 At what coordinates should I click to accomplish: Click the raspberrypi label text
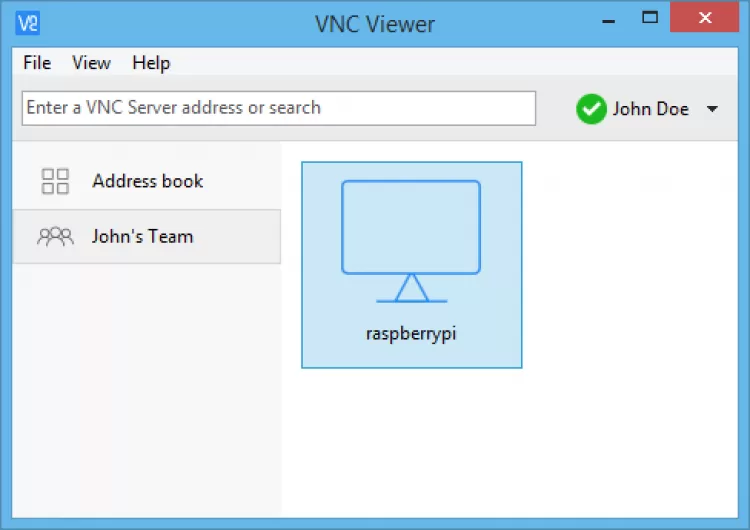(411, 333)
